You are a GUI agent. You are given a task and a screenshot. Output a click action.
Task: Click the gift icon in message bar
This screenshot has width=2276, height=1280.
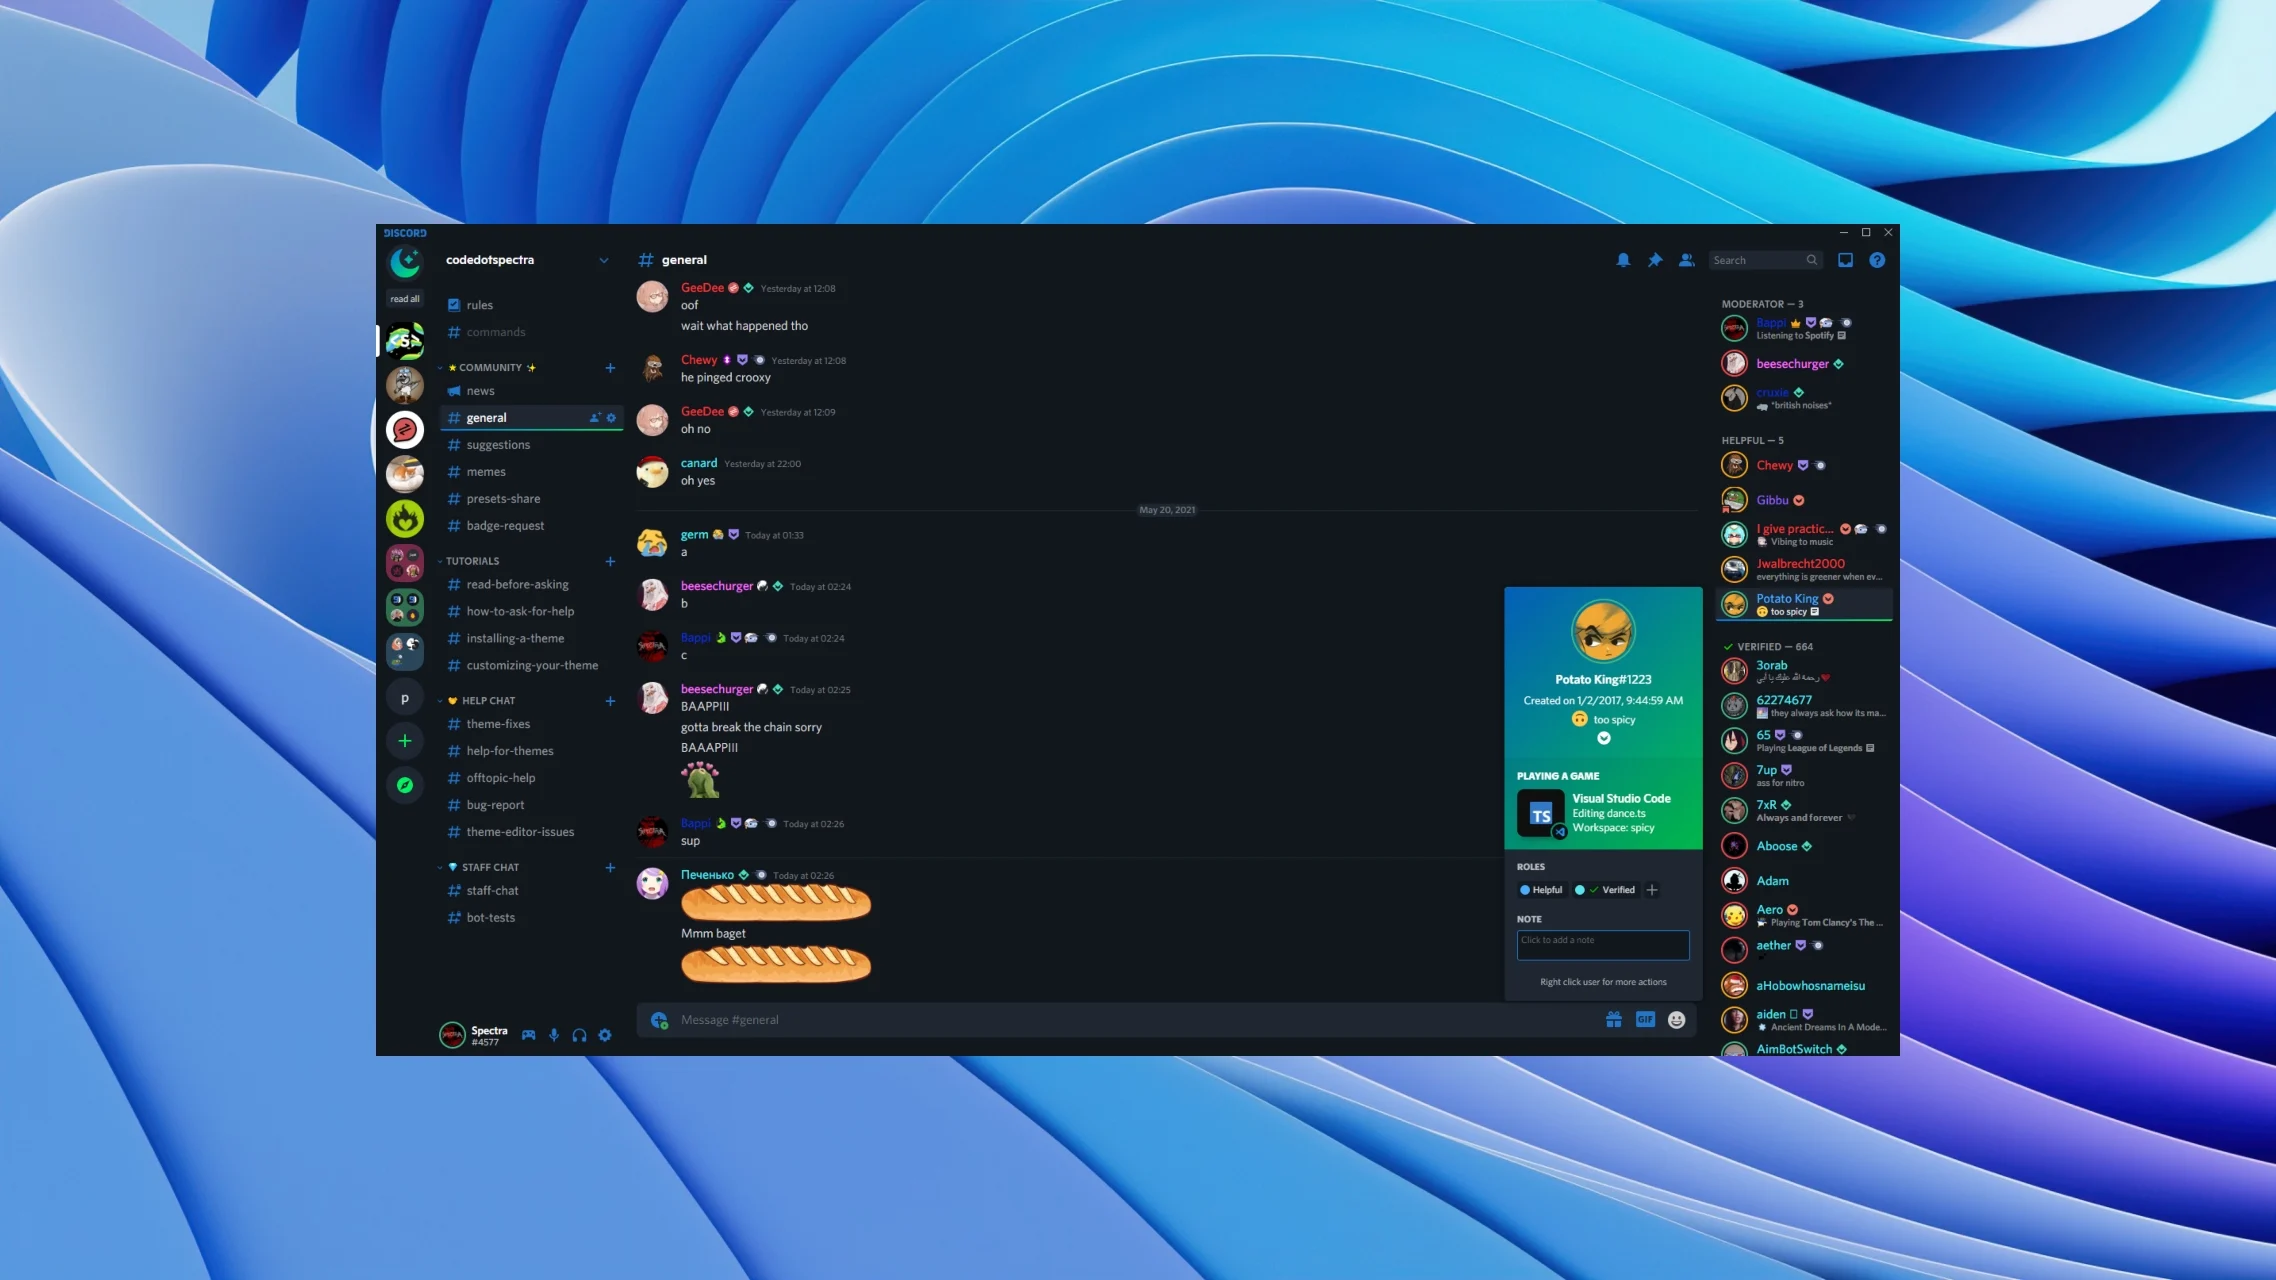1615,1017
